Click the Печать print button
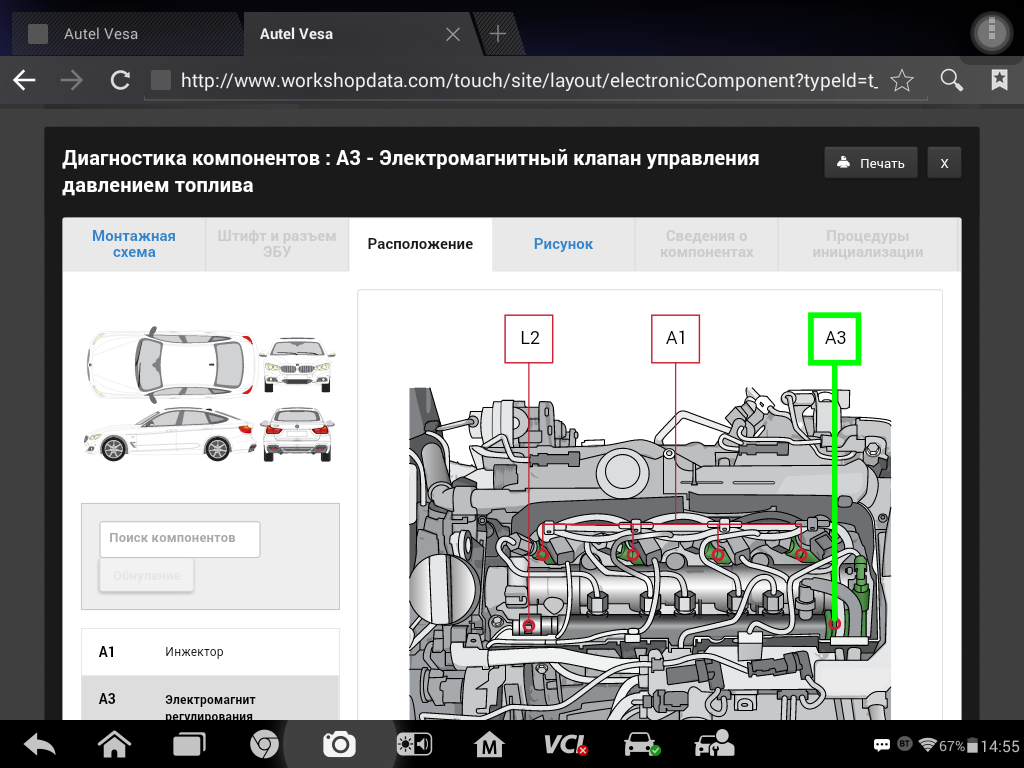Image resolution: width=1024 pixels, height=768 pixels. pyautogui.click(x=871, y=163)
